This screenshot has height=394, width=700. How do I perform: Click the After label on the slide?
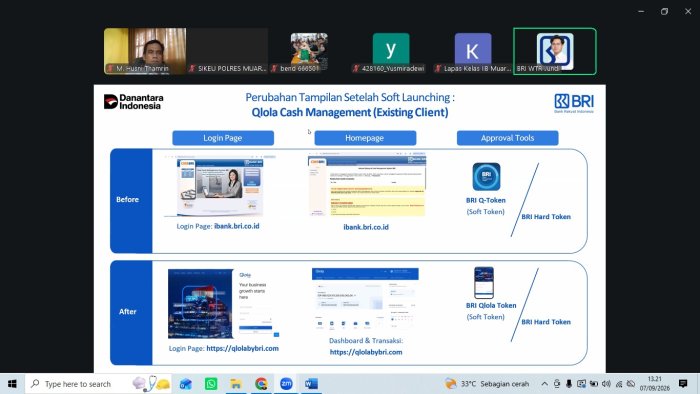coord(127,311)
